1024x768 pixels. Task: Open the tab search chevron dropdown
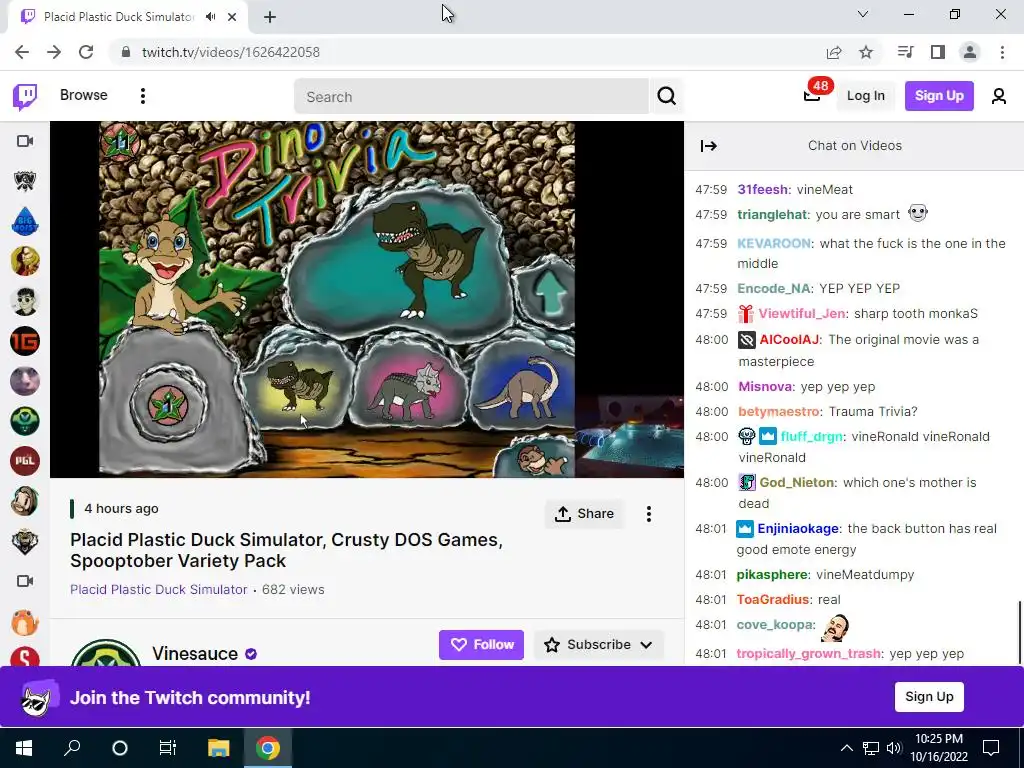coord(863,14)
